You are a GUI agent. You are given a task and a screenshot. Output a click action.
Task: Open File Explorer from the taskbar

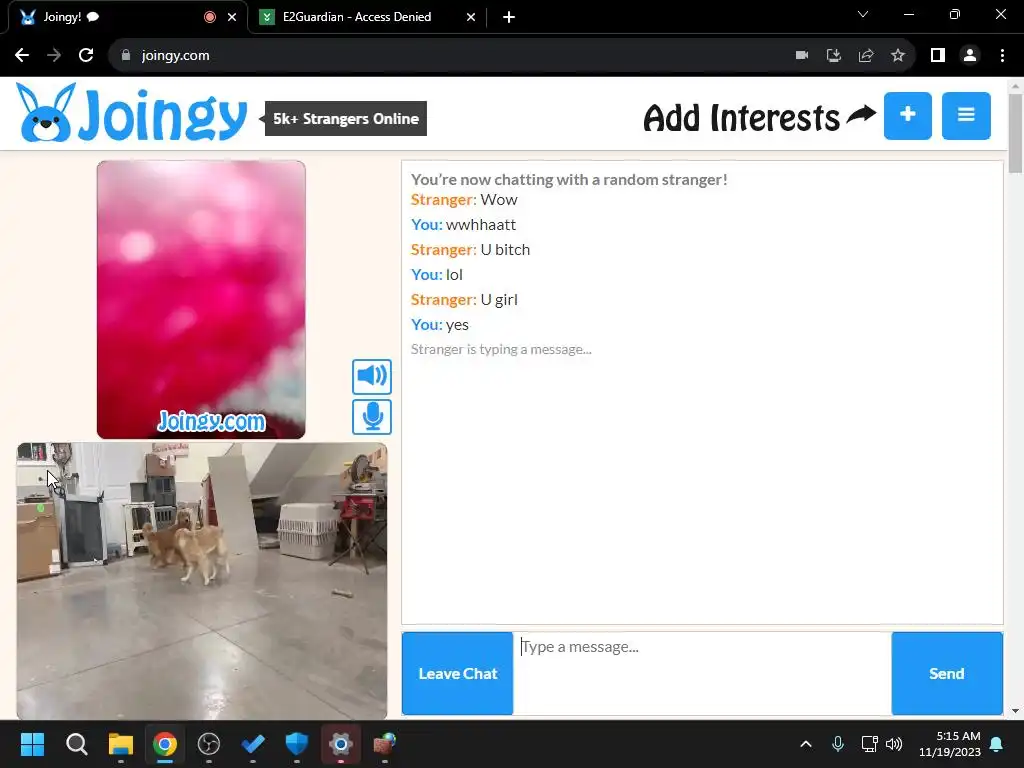121,744
